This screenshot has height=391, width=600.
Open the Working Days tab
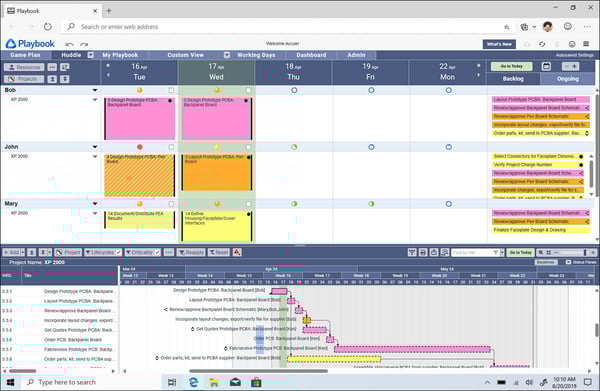tap(256, 55)
